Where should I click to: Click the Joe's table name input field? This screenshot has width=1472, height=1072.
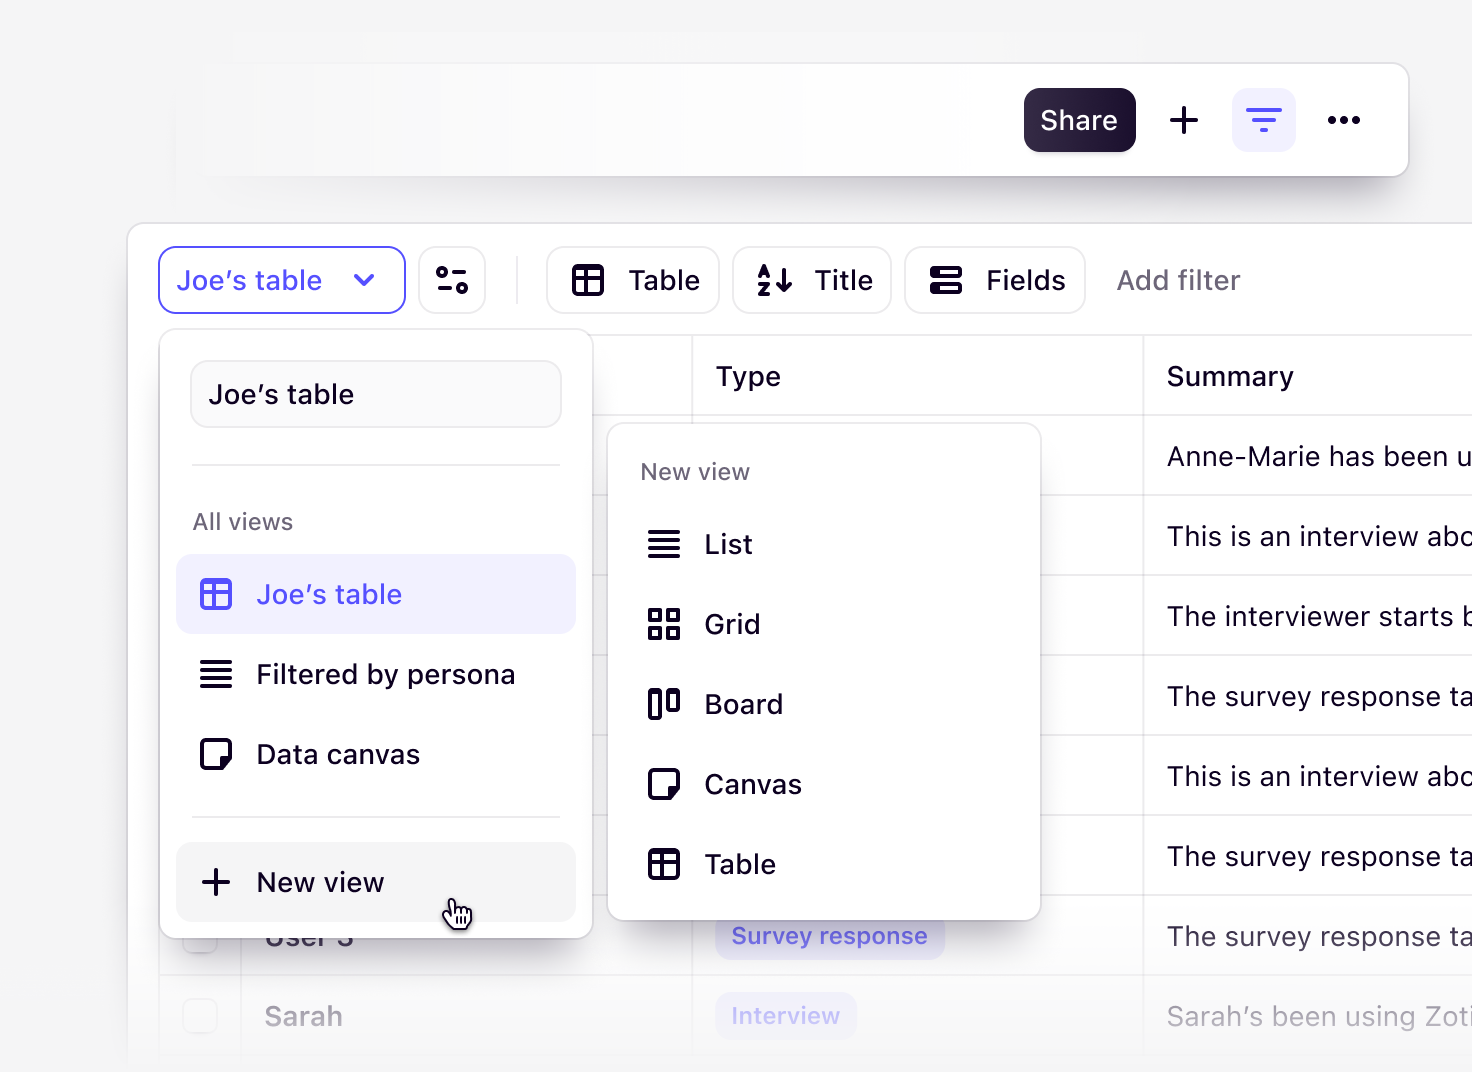click(375, 394)
